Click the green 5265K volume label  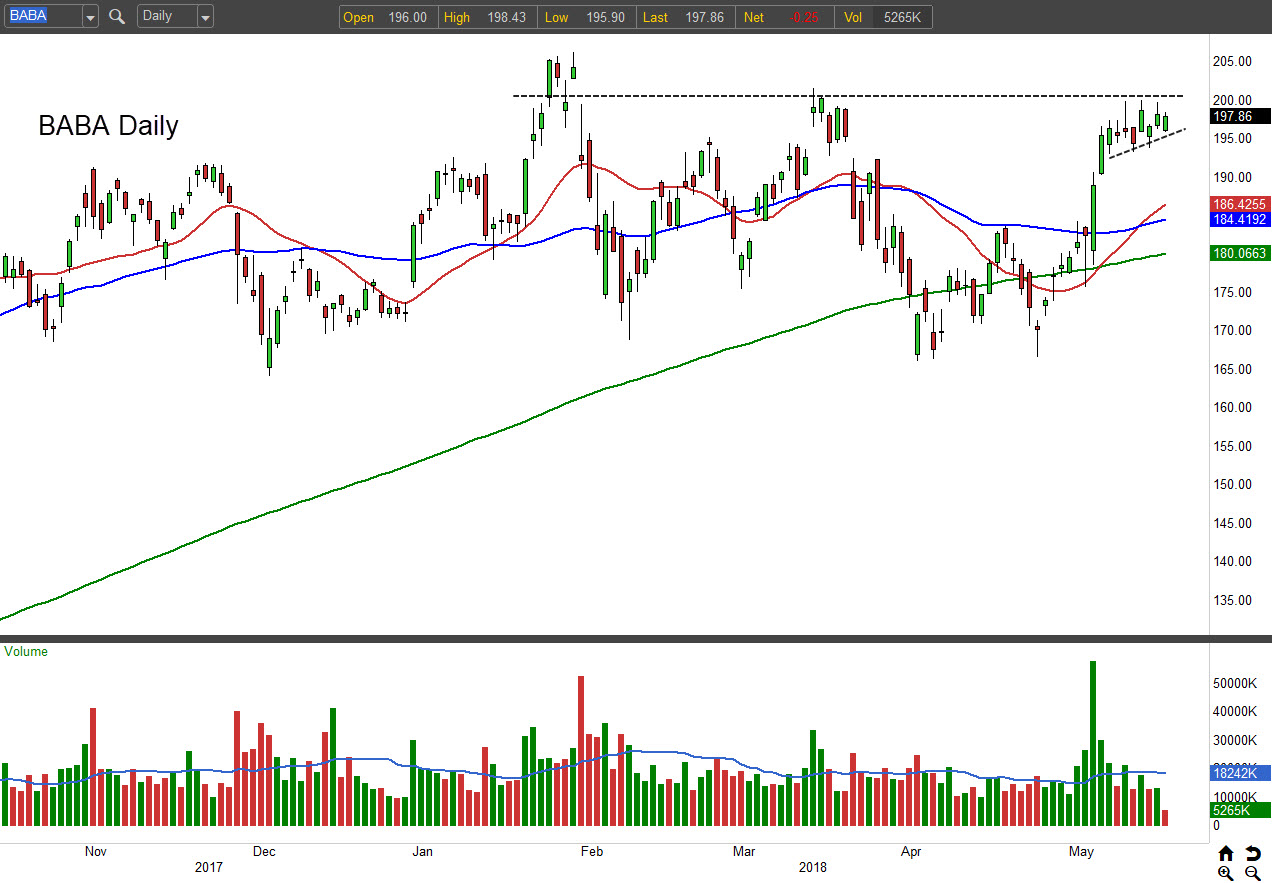tap(1239, 810)
